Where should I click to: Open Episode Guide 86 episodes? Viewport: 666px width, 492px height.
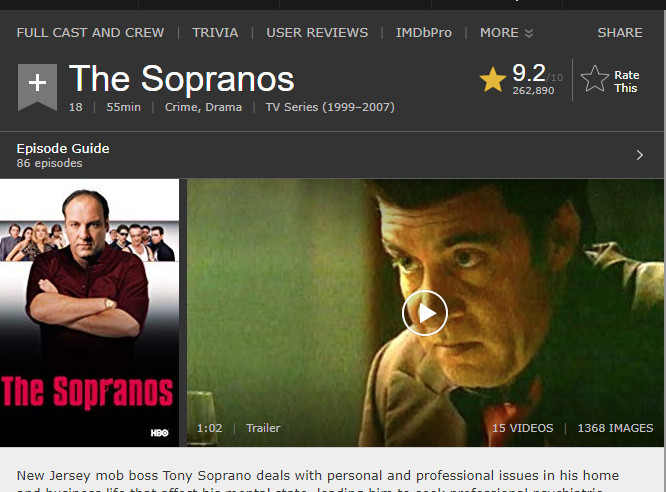[63, 155]
